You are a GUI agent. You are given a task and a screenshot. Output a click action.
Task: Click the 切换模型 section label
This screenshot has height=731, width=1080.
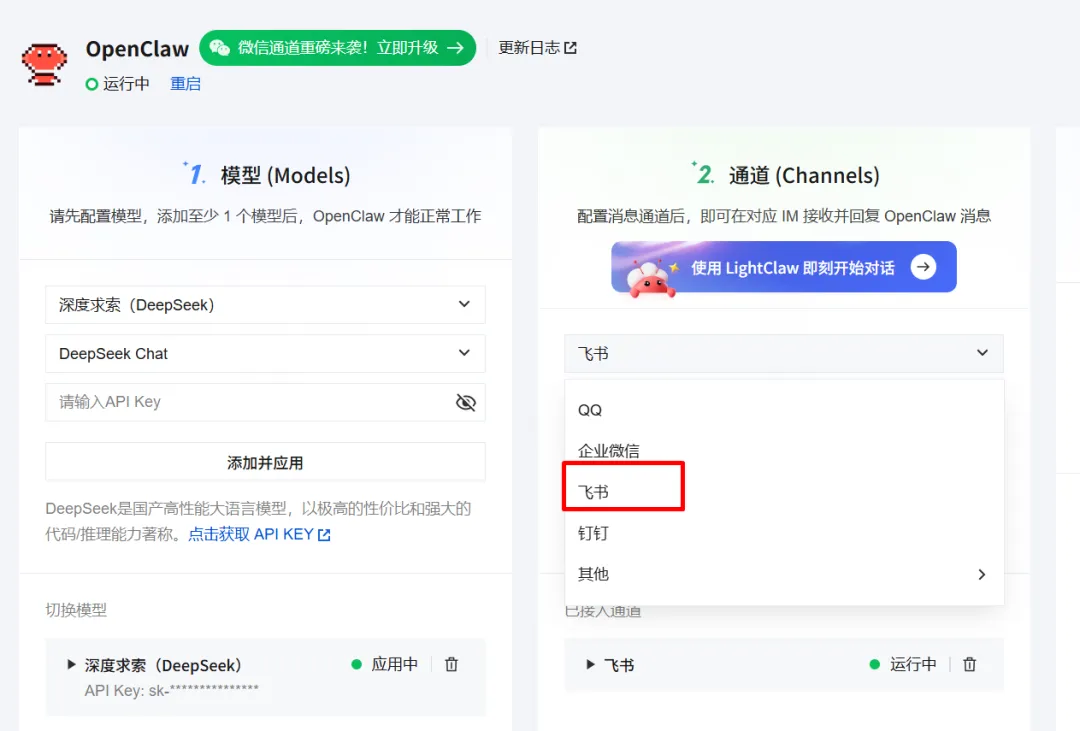click(x=76, y=610)
